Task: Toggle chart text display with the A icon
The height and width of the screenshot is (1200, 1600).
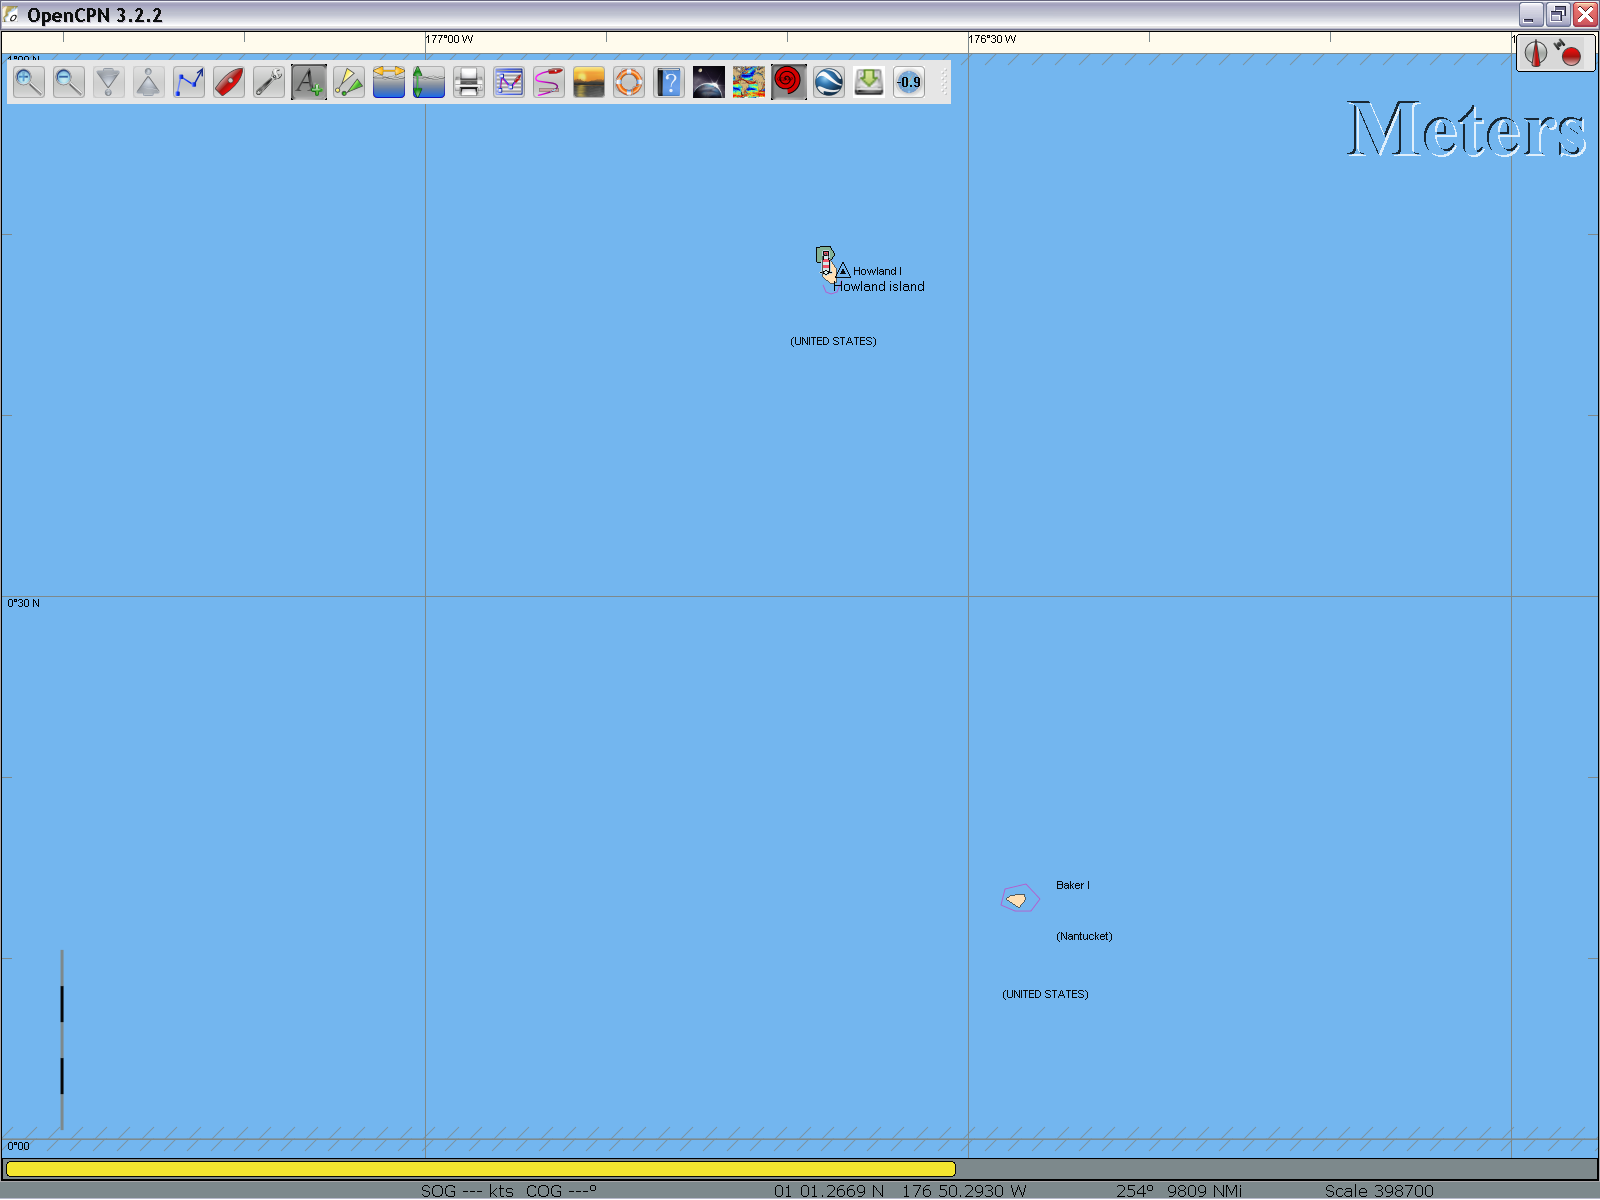Action: (x=309, y=82)
